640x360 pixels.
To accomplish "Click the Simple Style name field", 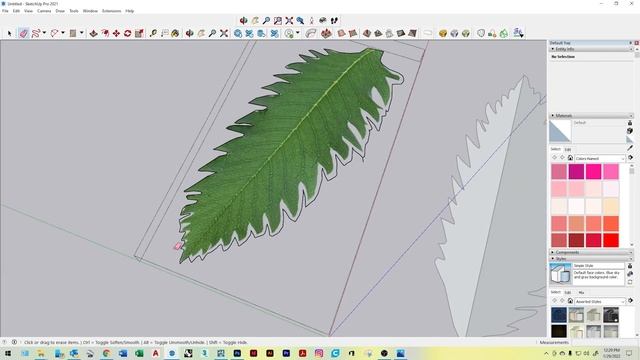I will pos(598,266).
